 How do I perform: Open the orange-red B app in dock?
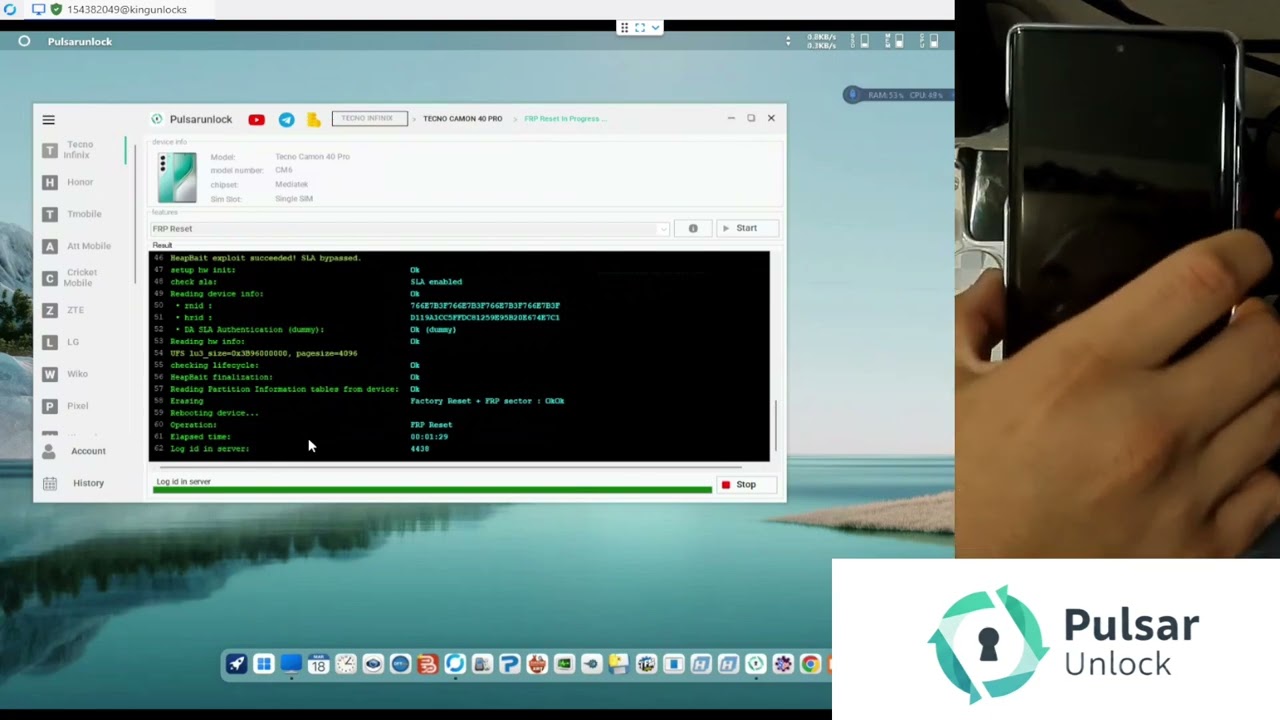pos(428,664)
